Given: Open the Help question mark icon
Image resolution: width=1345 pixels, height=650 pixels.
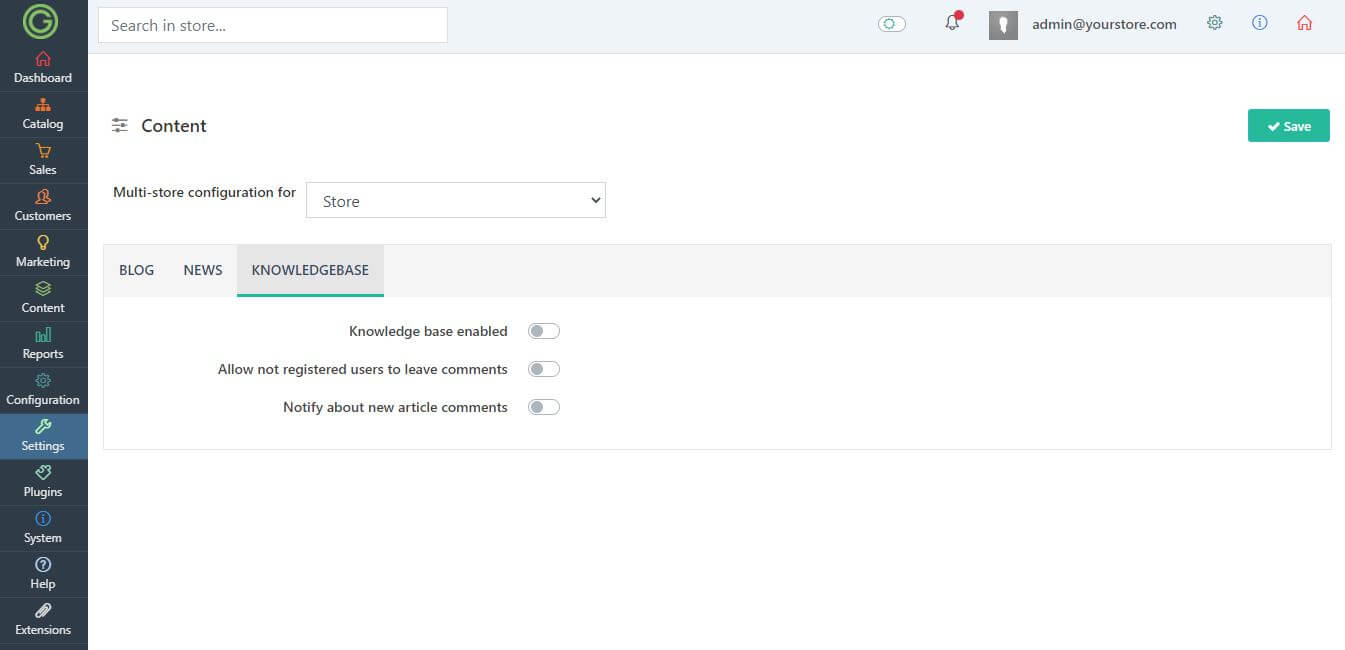Looking at the screenshot, I should pos(43,565).
